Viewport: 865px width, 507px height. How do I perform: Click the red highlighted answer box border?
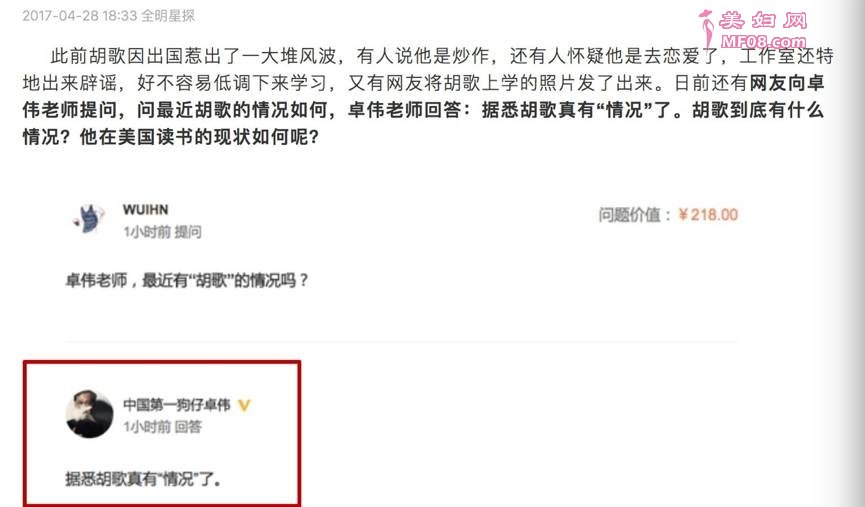[x=162, y=362]
